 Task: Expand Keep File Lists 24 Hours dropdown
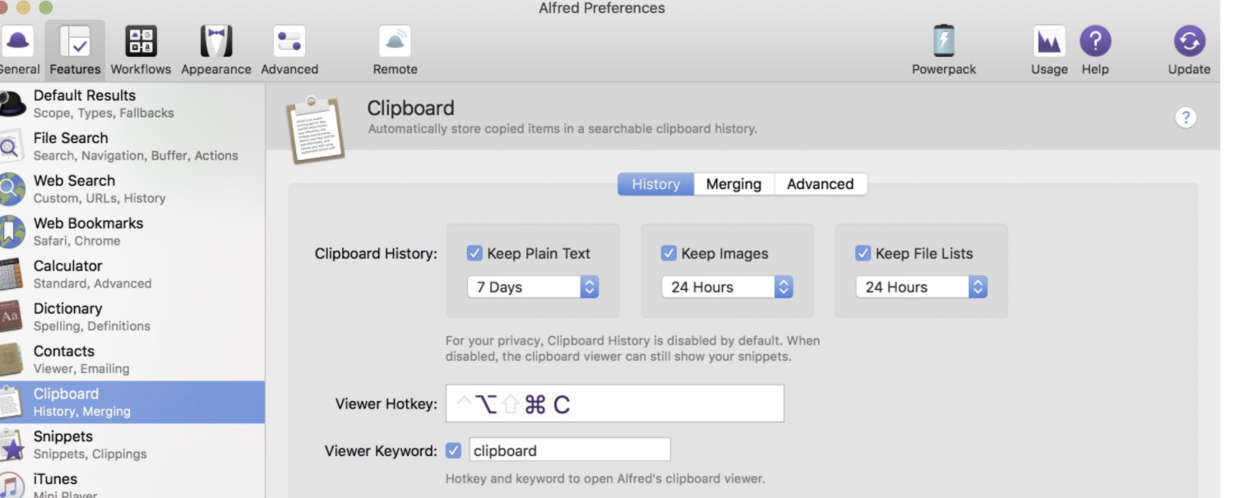pyautogui.click(x=921, y=287)
